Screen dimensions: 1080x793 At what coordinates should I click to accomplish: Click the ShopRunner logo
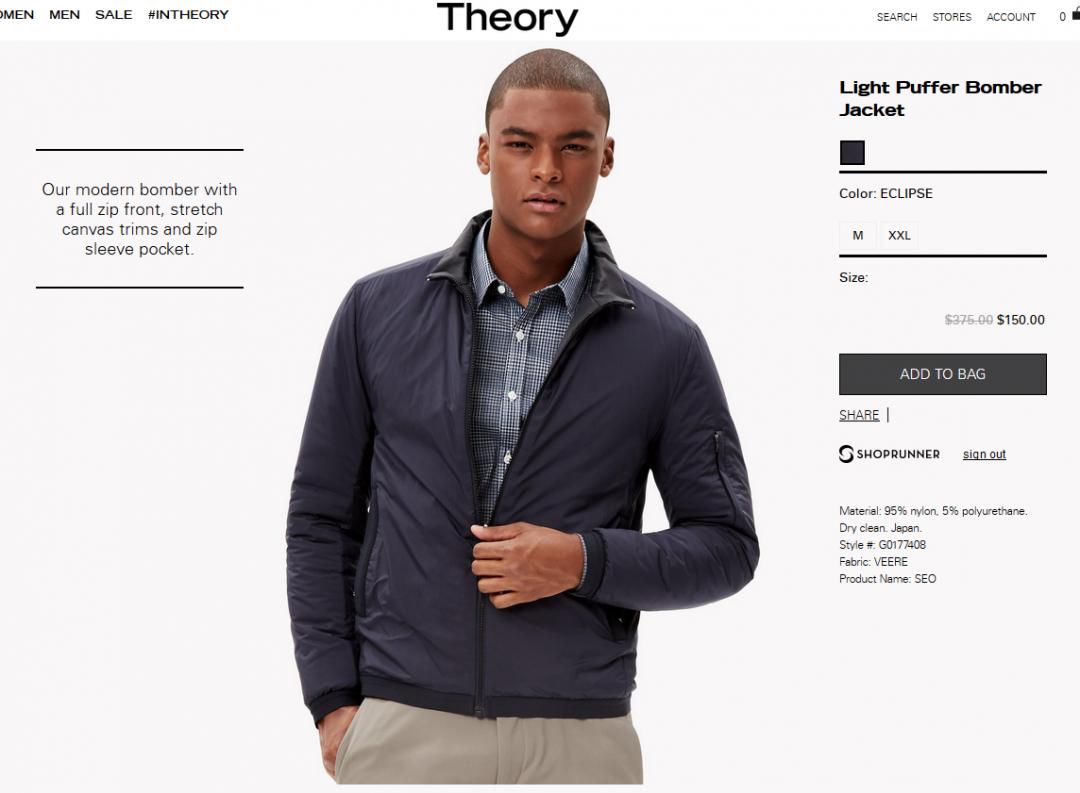point(889,454)
